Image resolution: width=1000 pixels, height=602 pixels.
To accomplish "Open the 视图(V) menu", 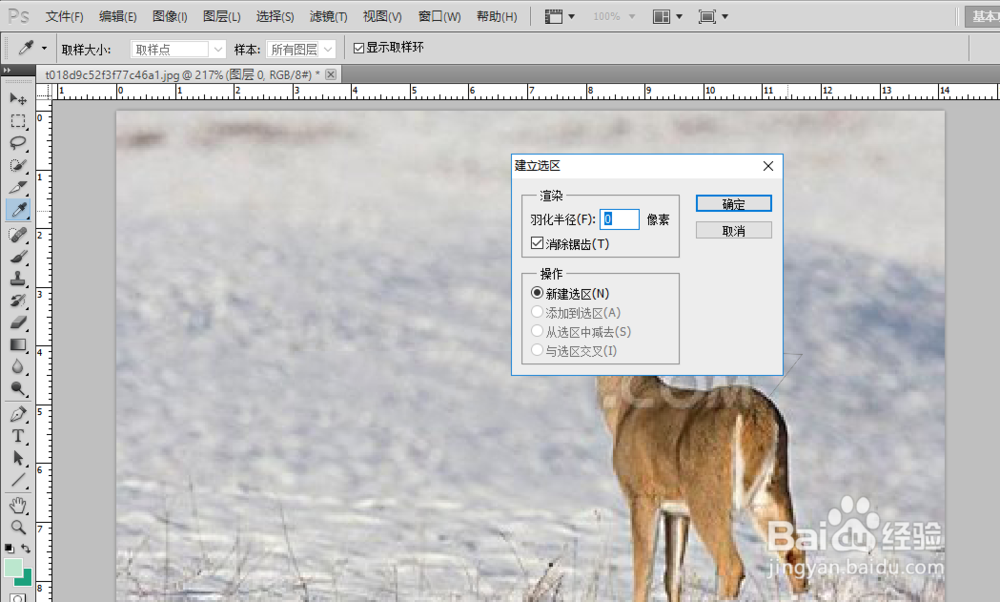I will click(x=382, y=17).
